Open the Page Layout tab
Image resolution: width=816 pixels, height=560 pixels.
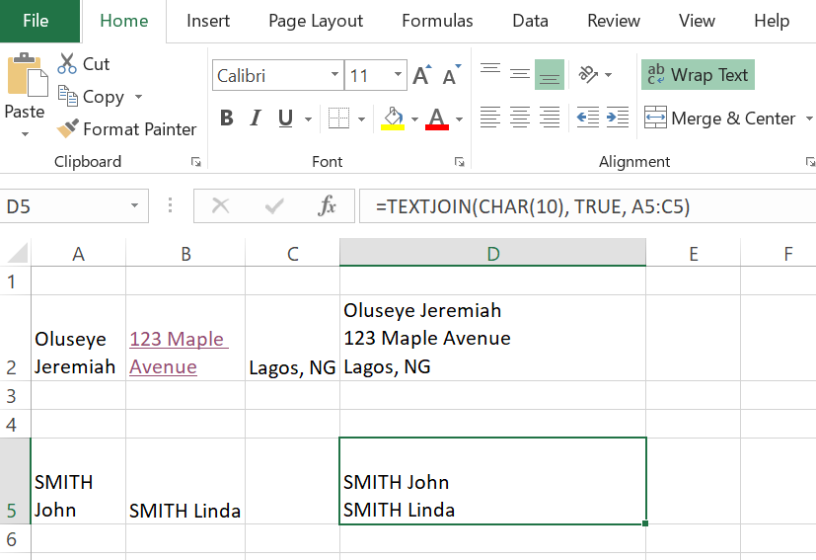pyautogui.click(x=315, y=21)
